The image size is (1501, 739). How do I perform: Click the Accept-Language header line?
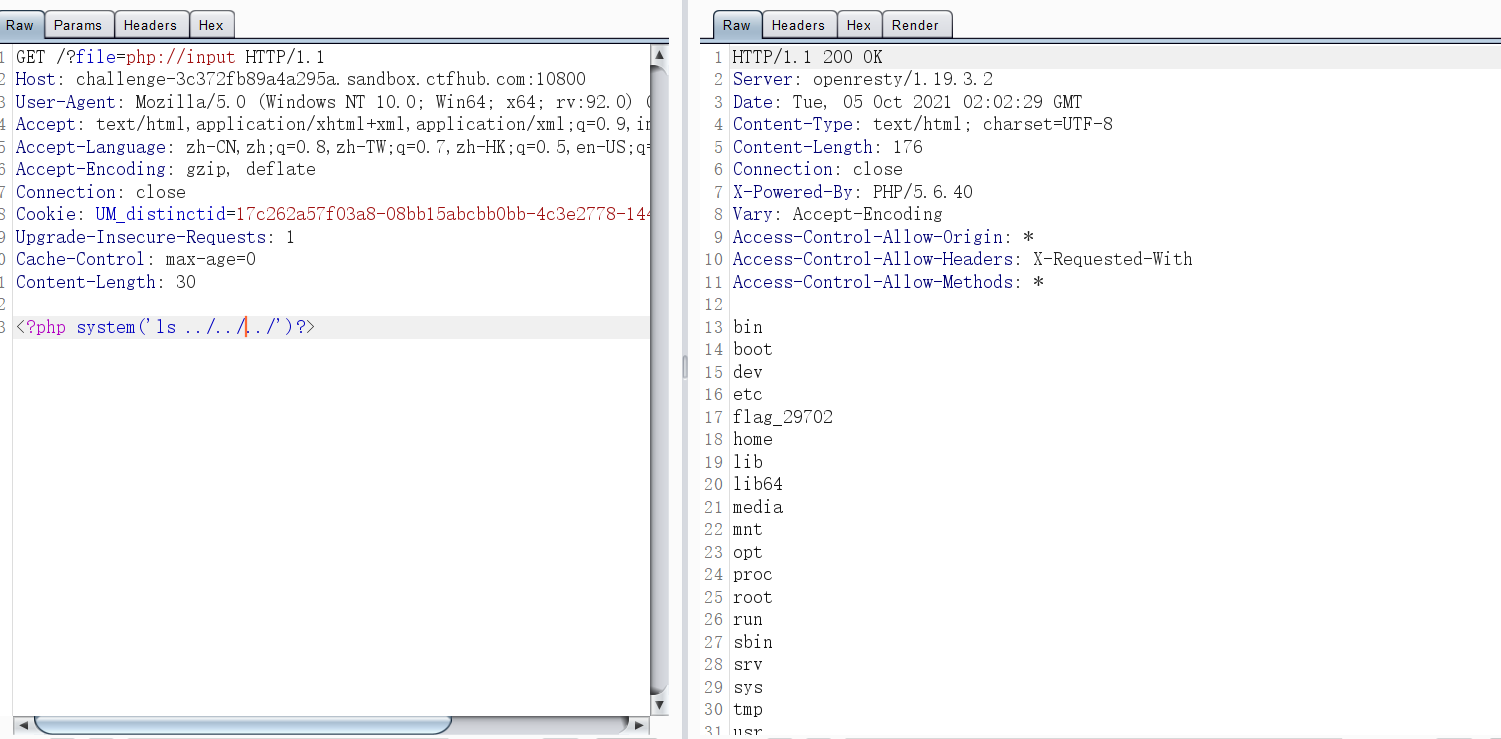(333, 147)
